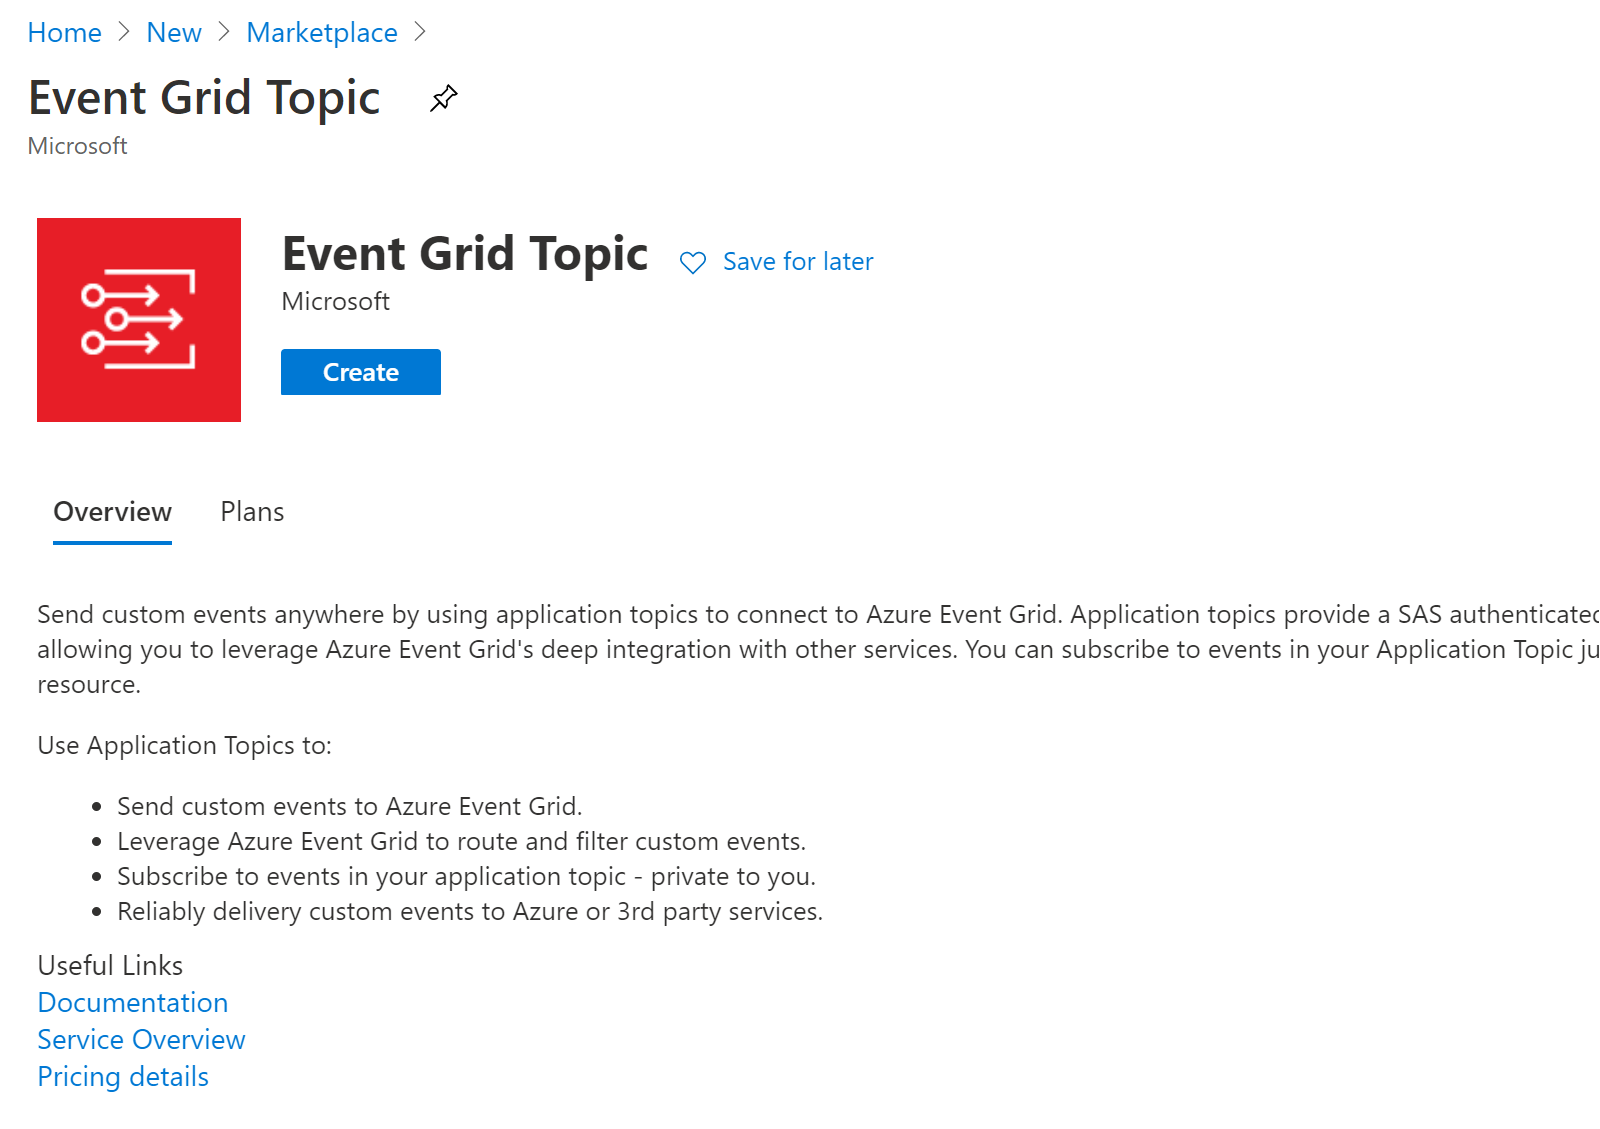Open the Documentation link

pos(132,1002)
